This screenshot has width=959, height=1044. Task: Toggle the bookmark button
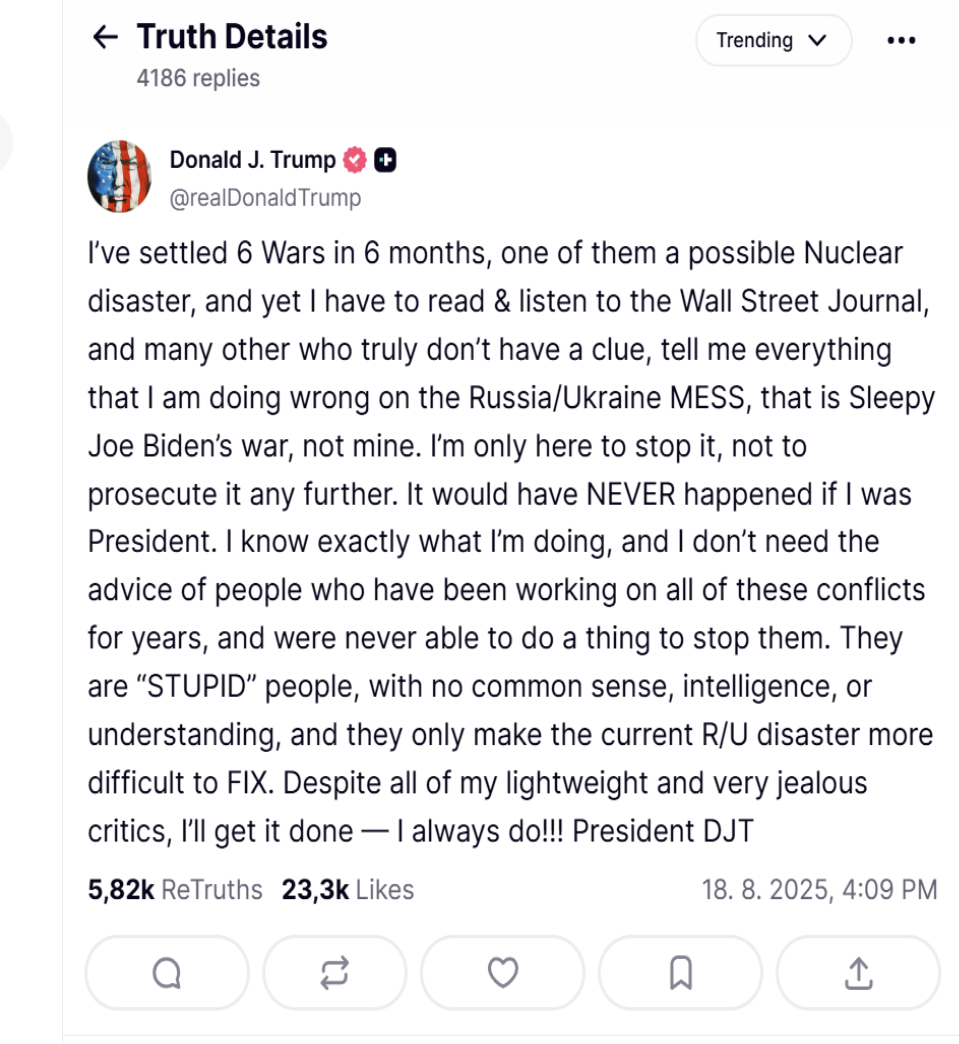[680, 972]
